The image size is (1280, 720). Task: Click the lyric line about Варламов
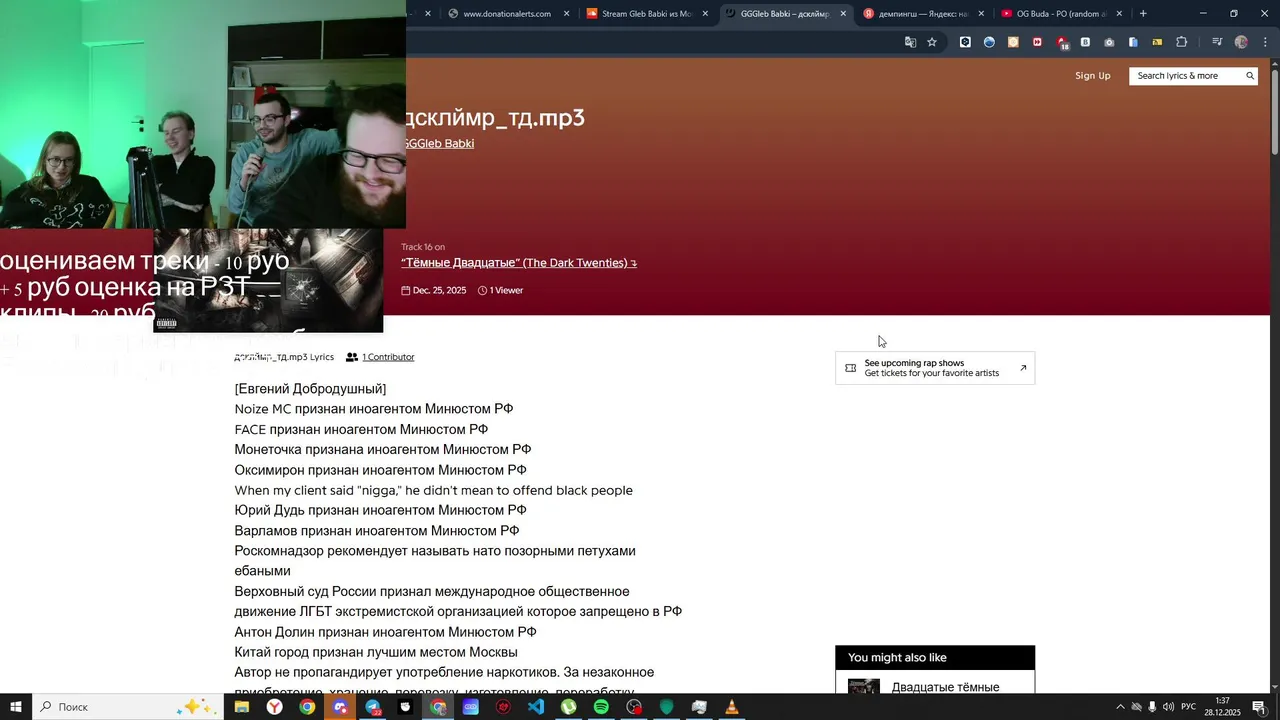(377, 531)
